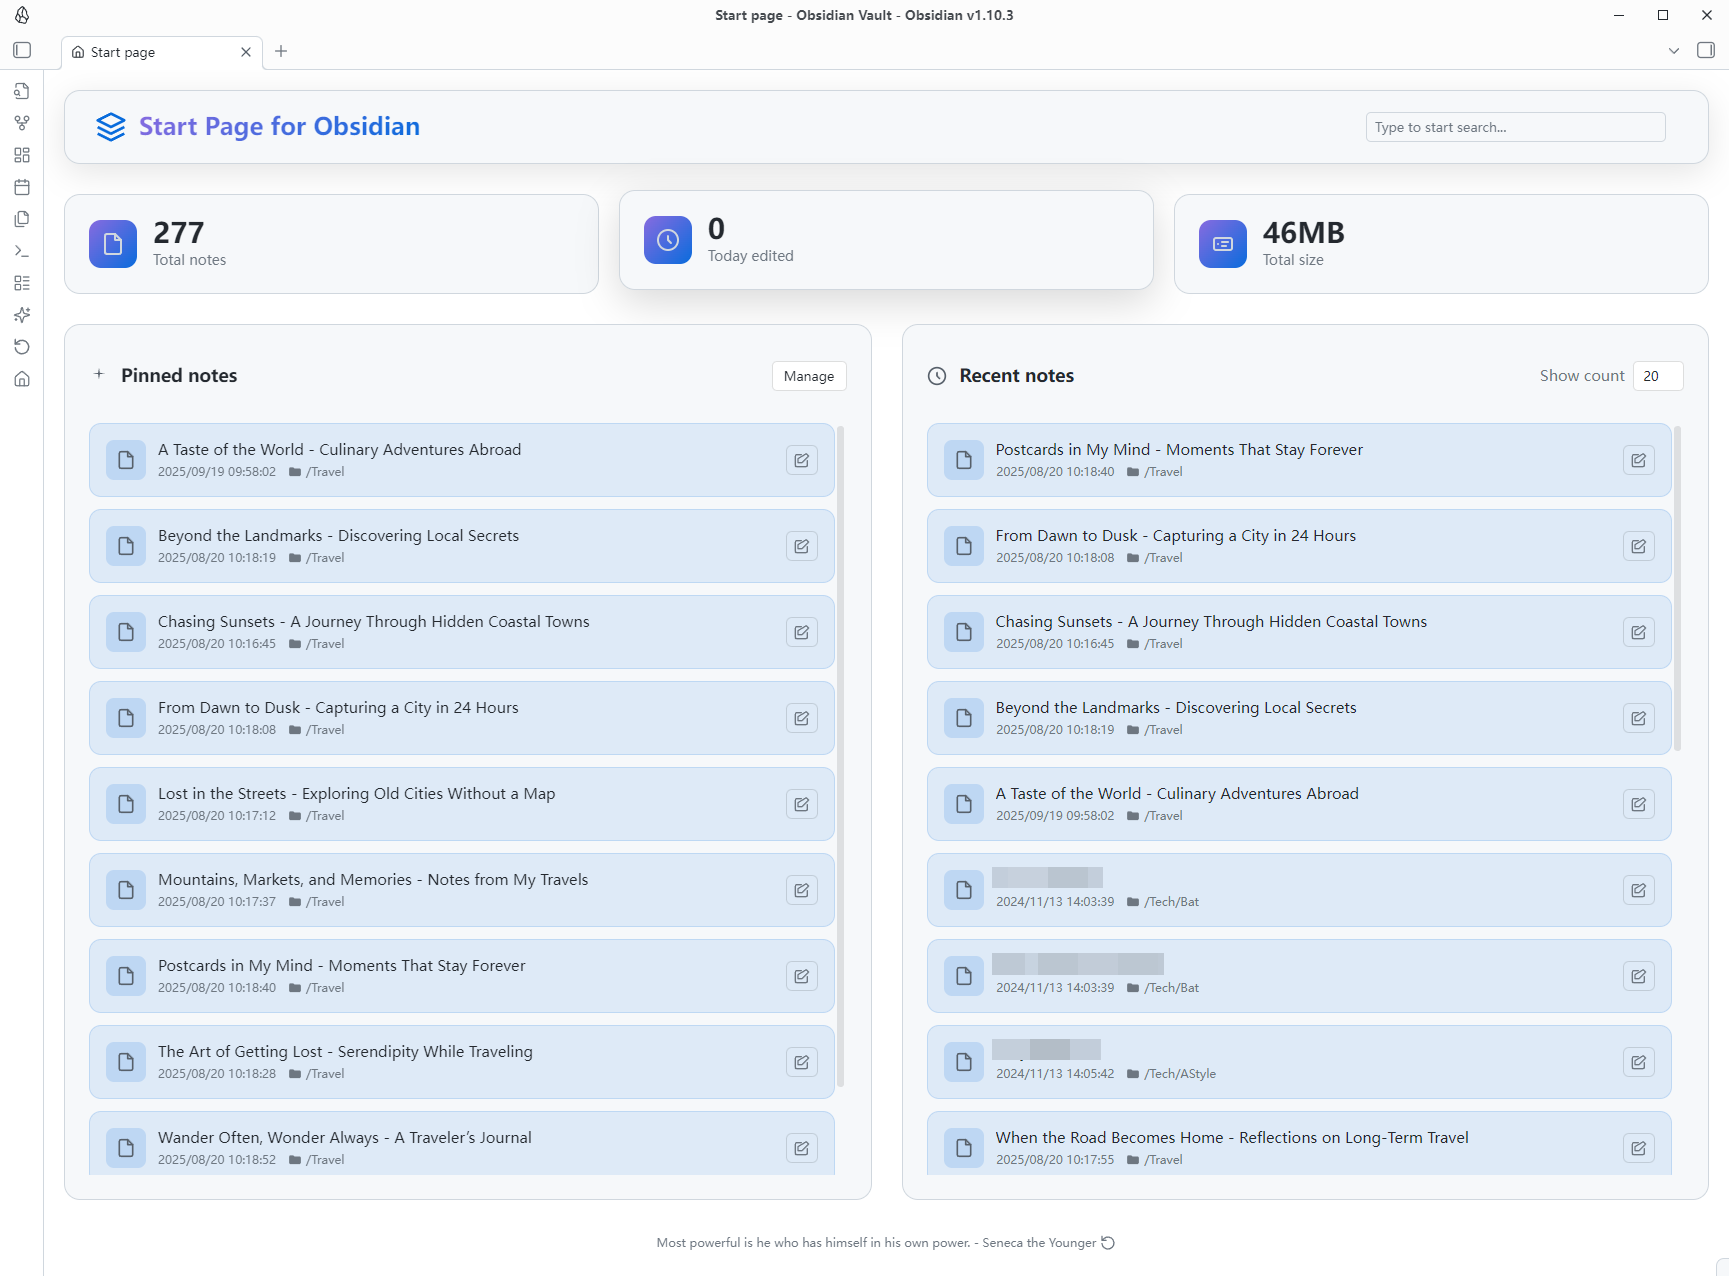
Task: Click the Today edited clock icon
Action: pos(668,240)
